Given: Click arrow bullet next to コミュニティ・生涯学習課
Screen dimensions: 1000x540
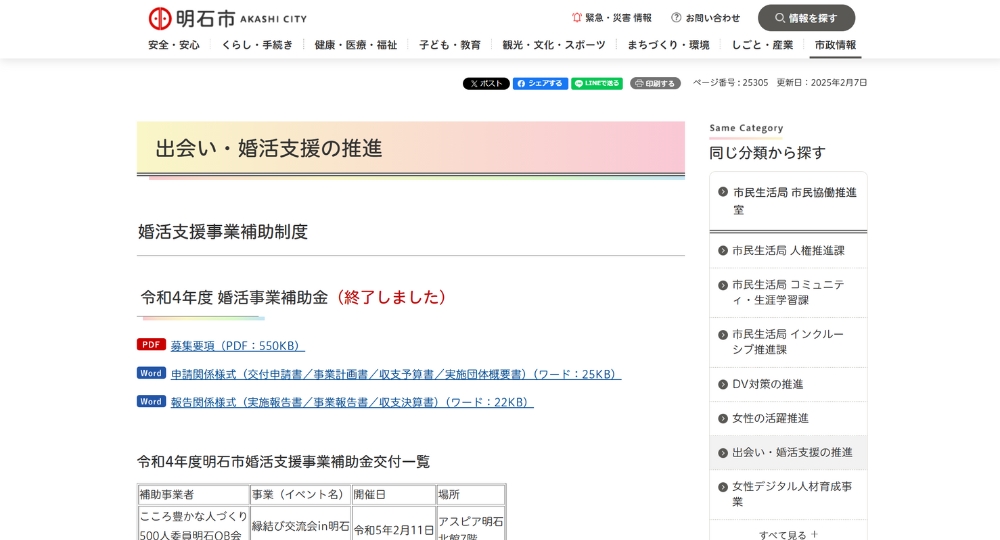Looking at the screenshot, I should (723, 285).
